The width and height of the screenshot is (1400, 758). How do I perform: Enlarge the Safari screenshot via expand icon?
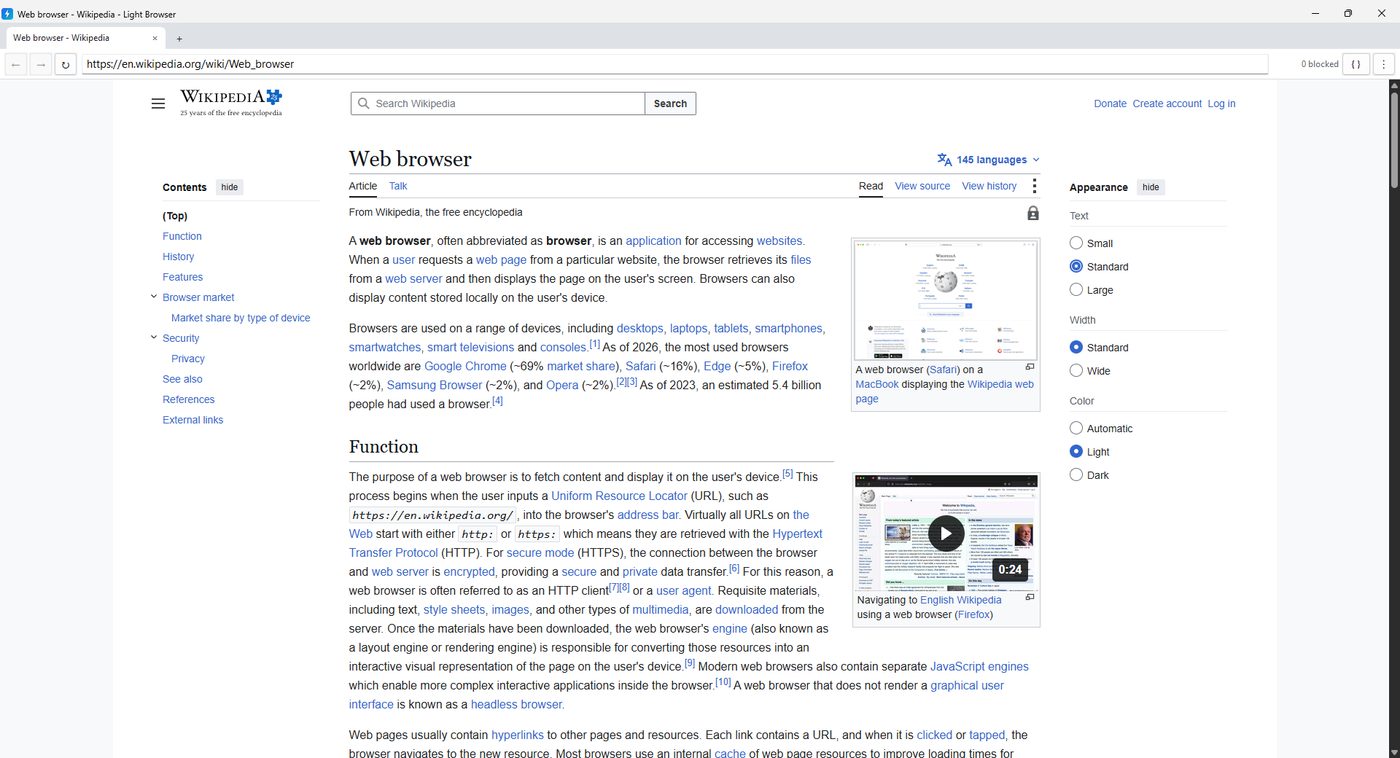click(1030, 368)
